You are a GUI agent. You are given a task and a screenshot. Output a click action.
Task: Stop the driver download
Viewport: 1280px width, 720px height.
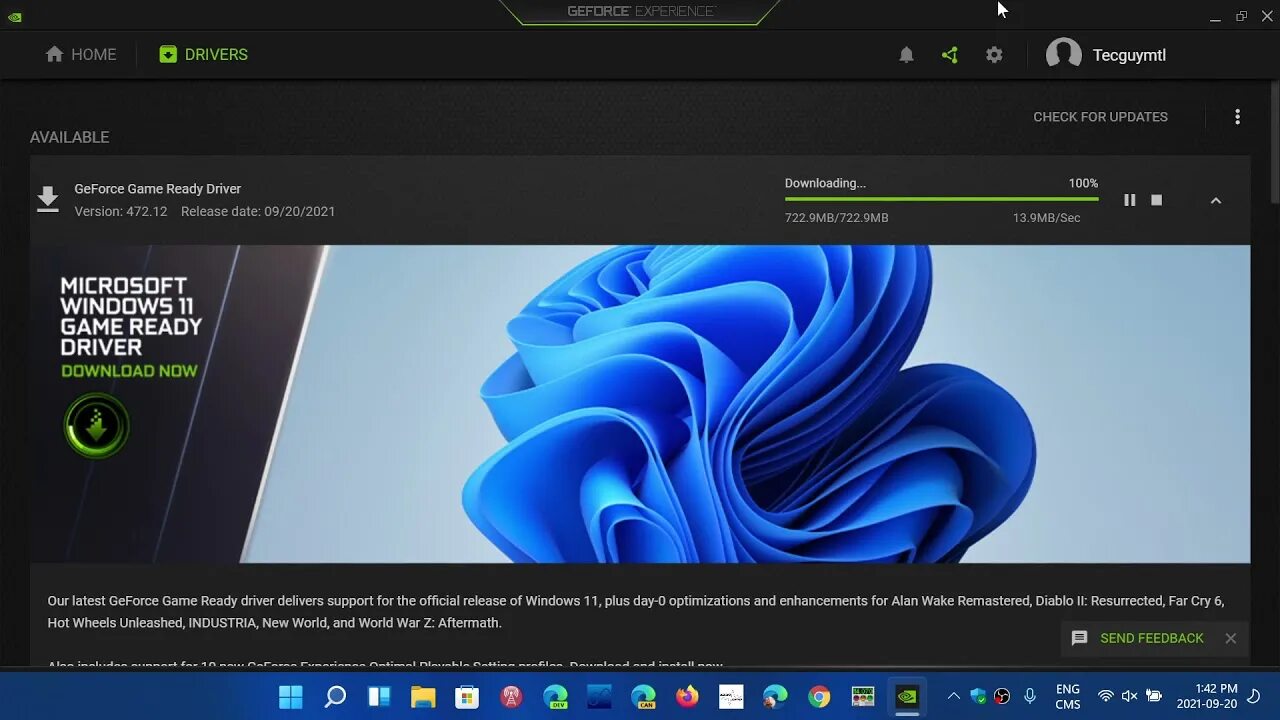[x=1157, y=200]
